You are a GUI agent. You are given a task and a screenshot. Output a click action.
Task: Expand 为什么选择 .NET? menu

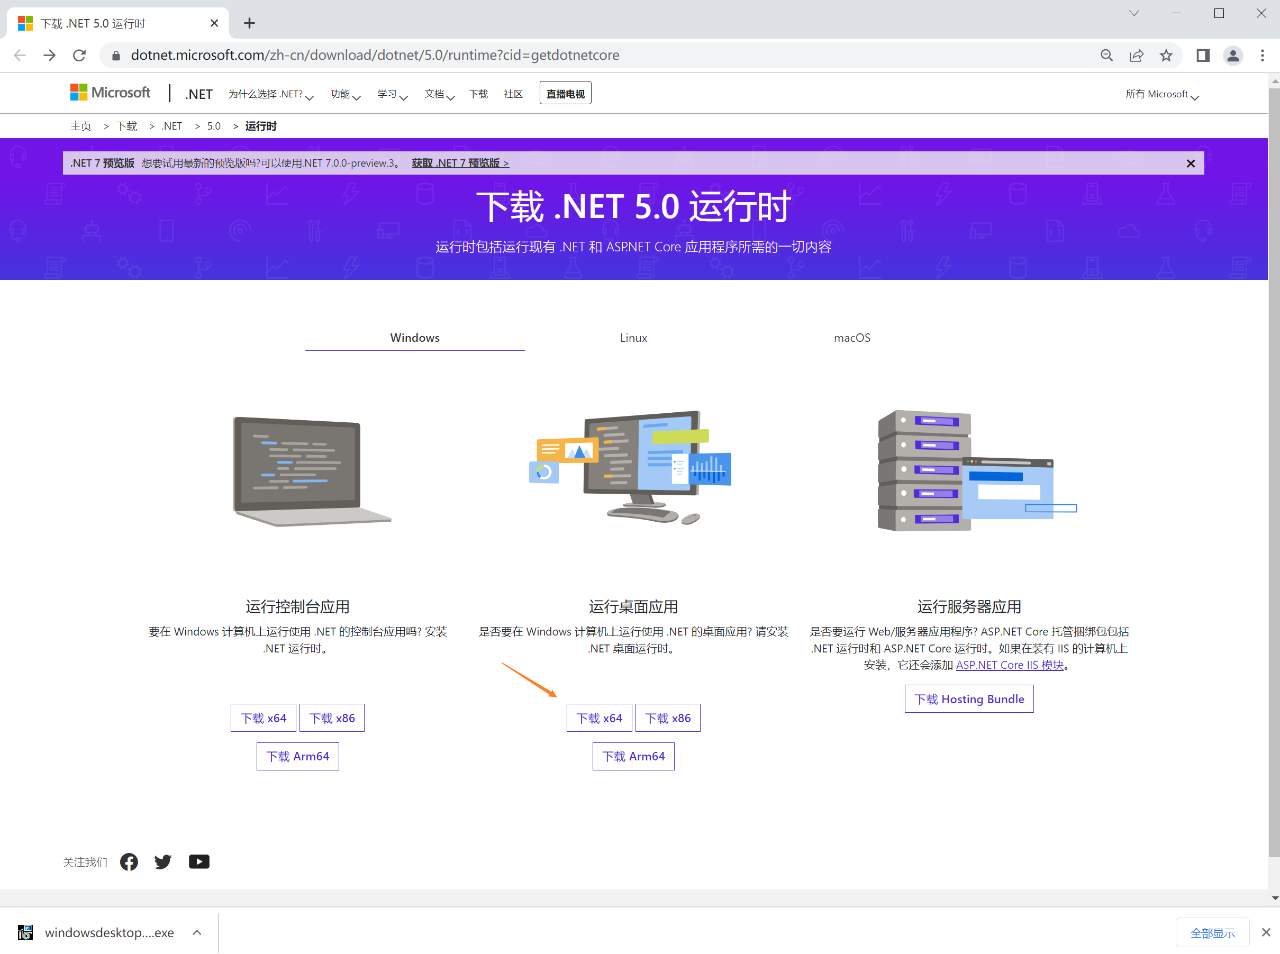coord(270,94)
